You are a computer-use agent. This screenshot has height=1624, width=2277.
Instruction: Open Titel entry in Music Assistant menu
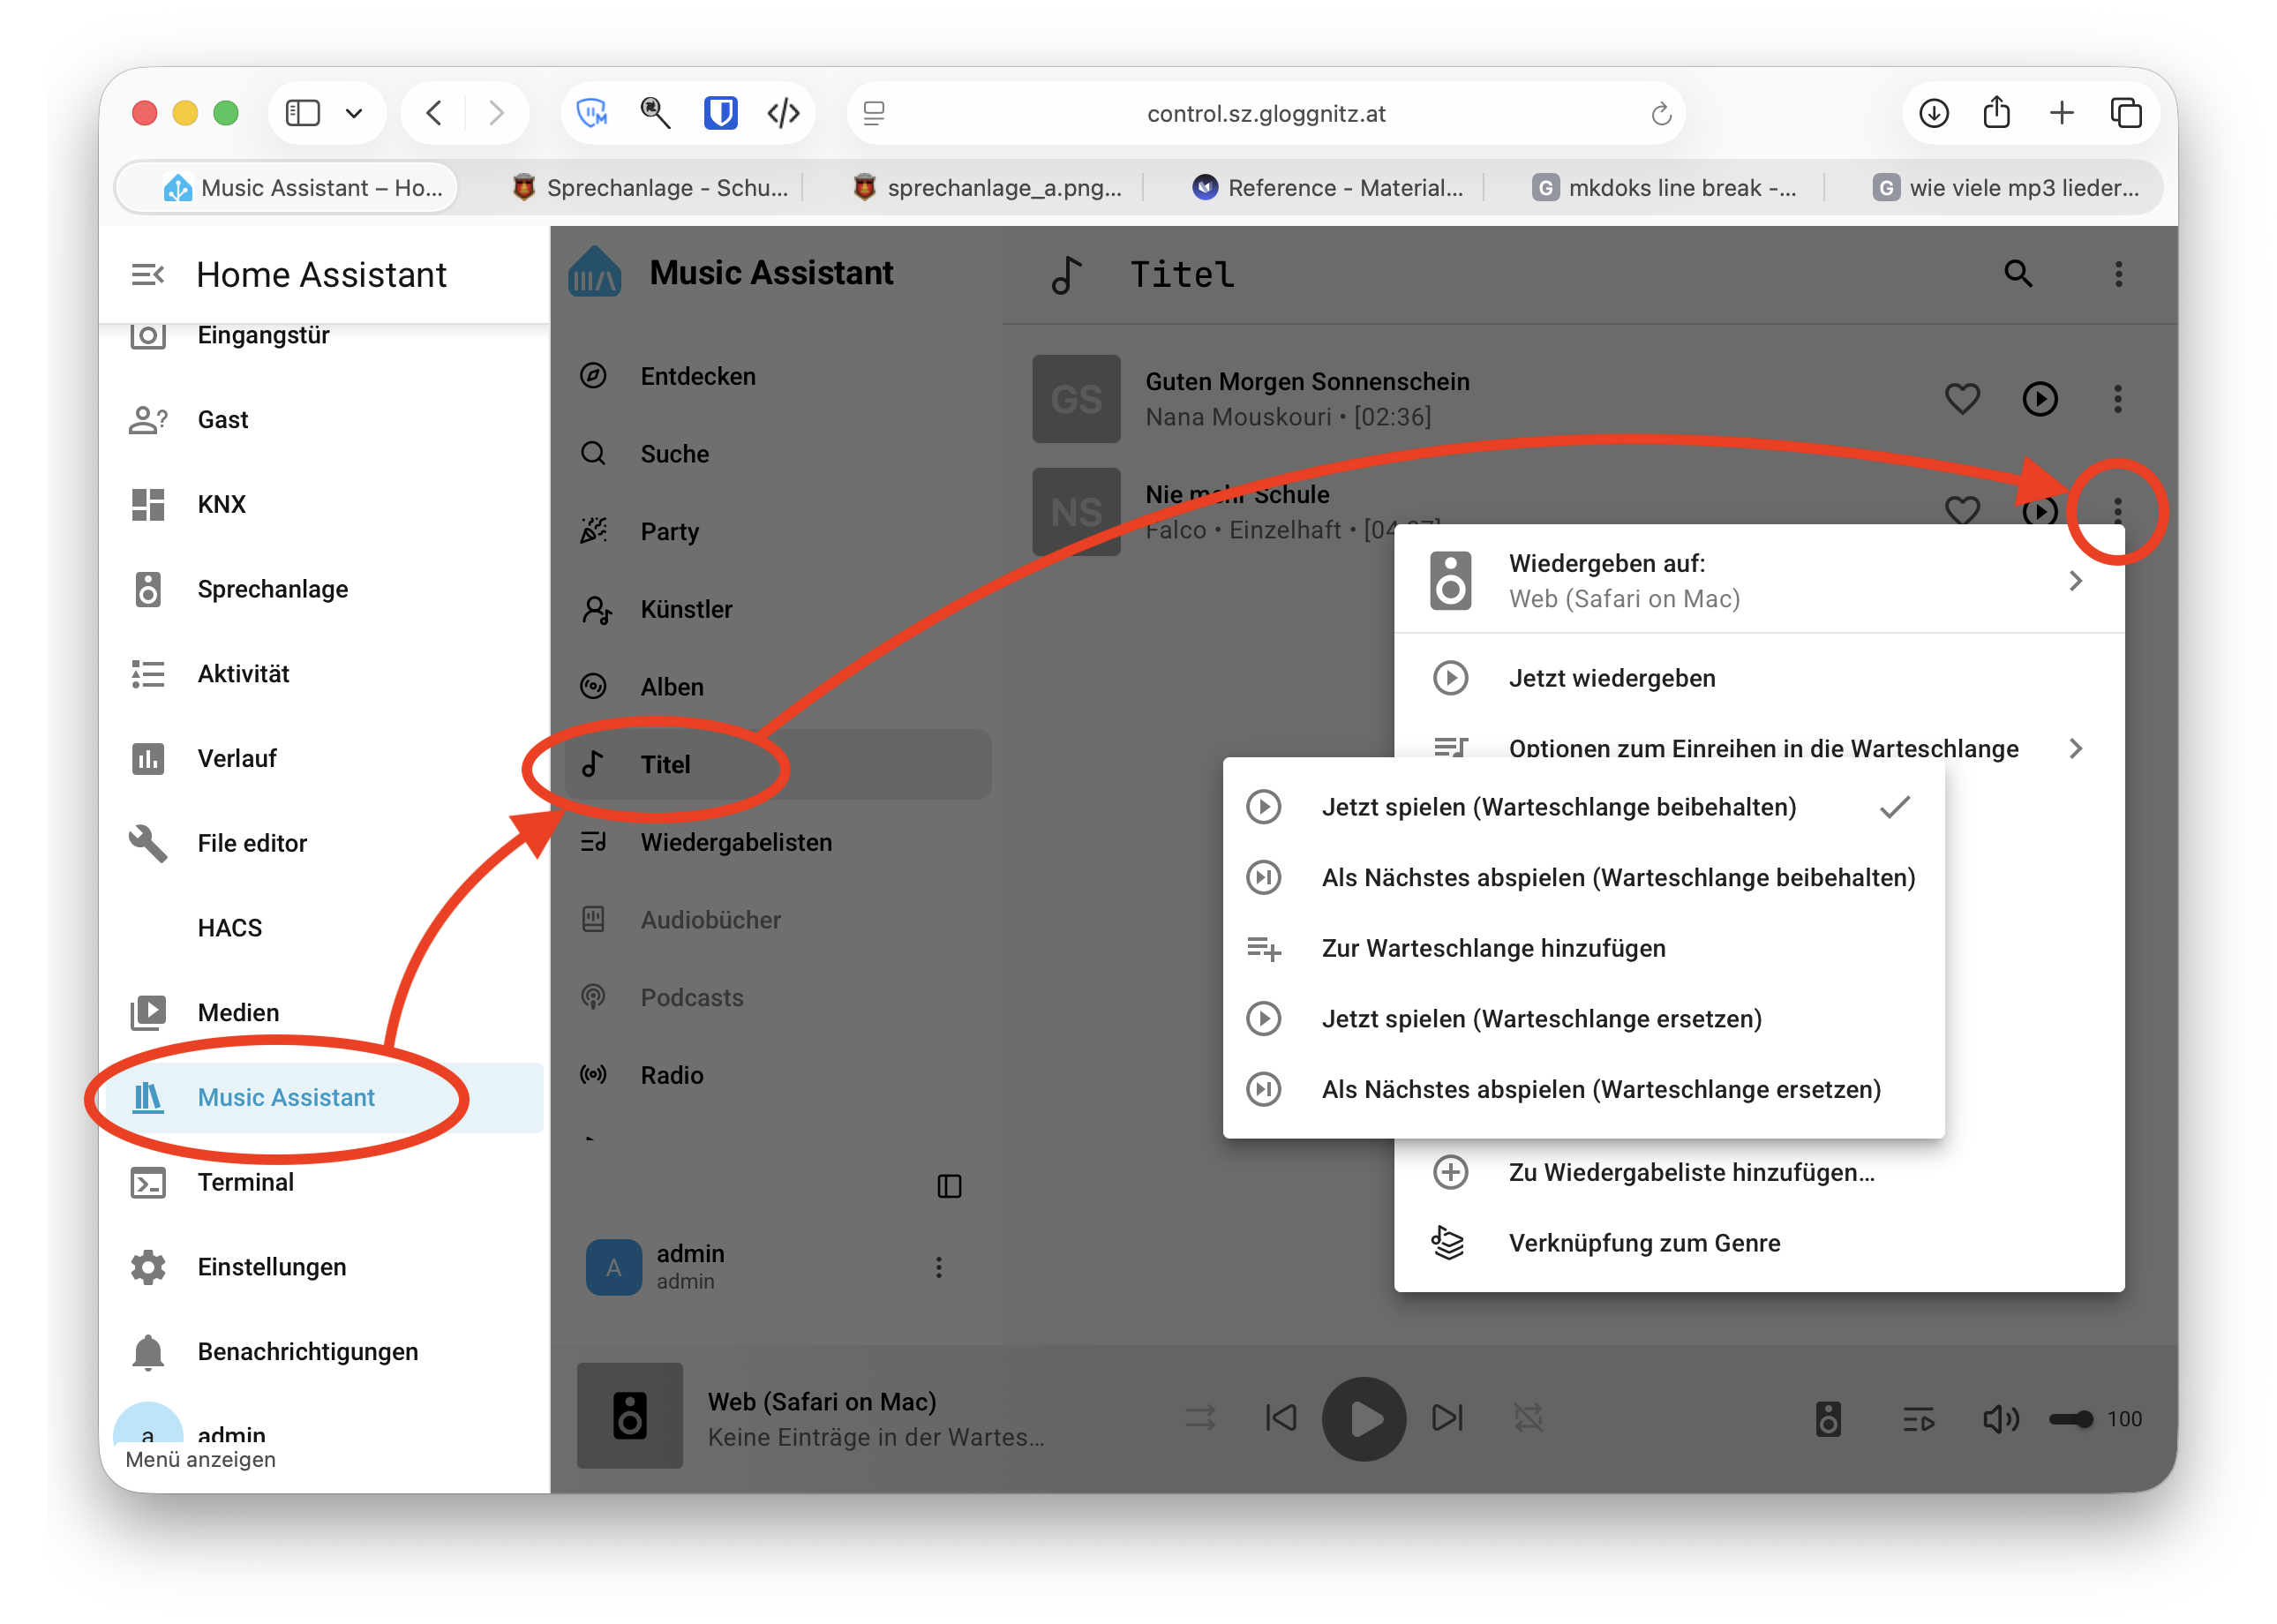pyautogui.click(x=777, y=764)
